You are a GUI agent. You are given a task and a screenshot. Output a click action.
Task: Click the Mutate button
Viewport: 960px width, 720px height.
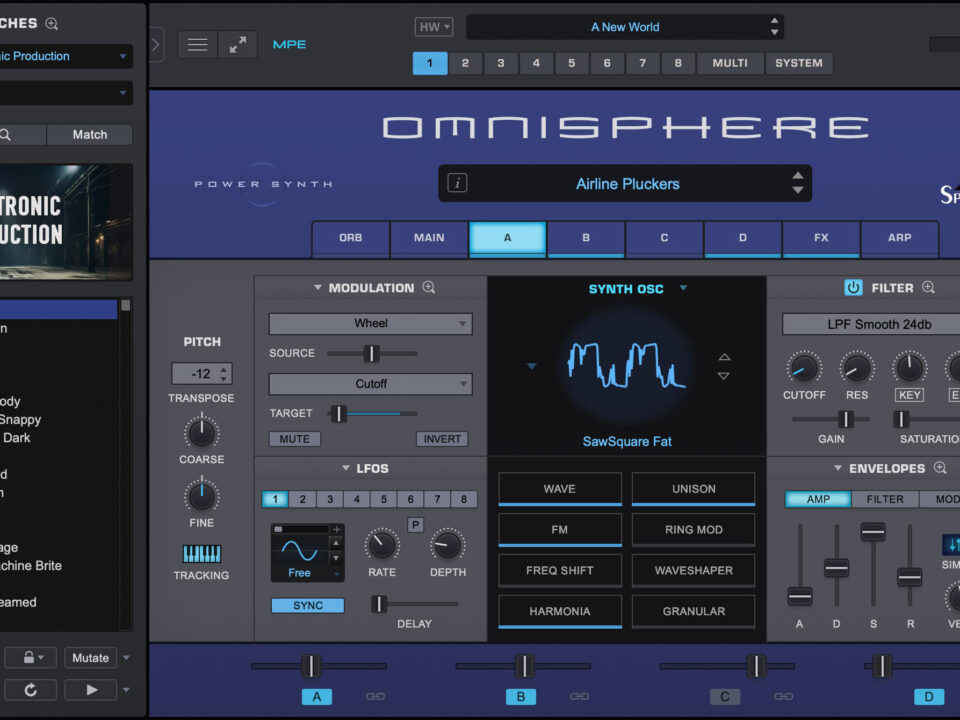(90, 658)
